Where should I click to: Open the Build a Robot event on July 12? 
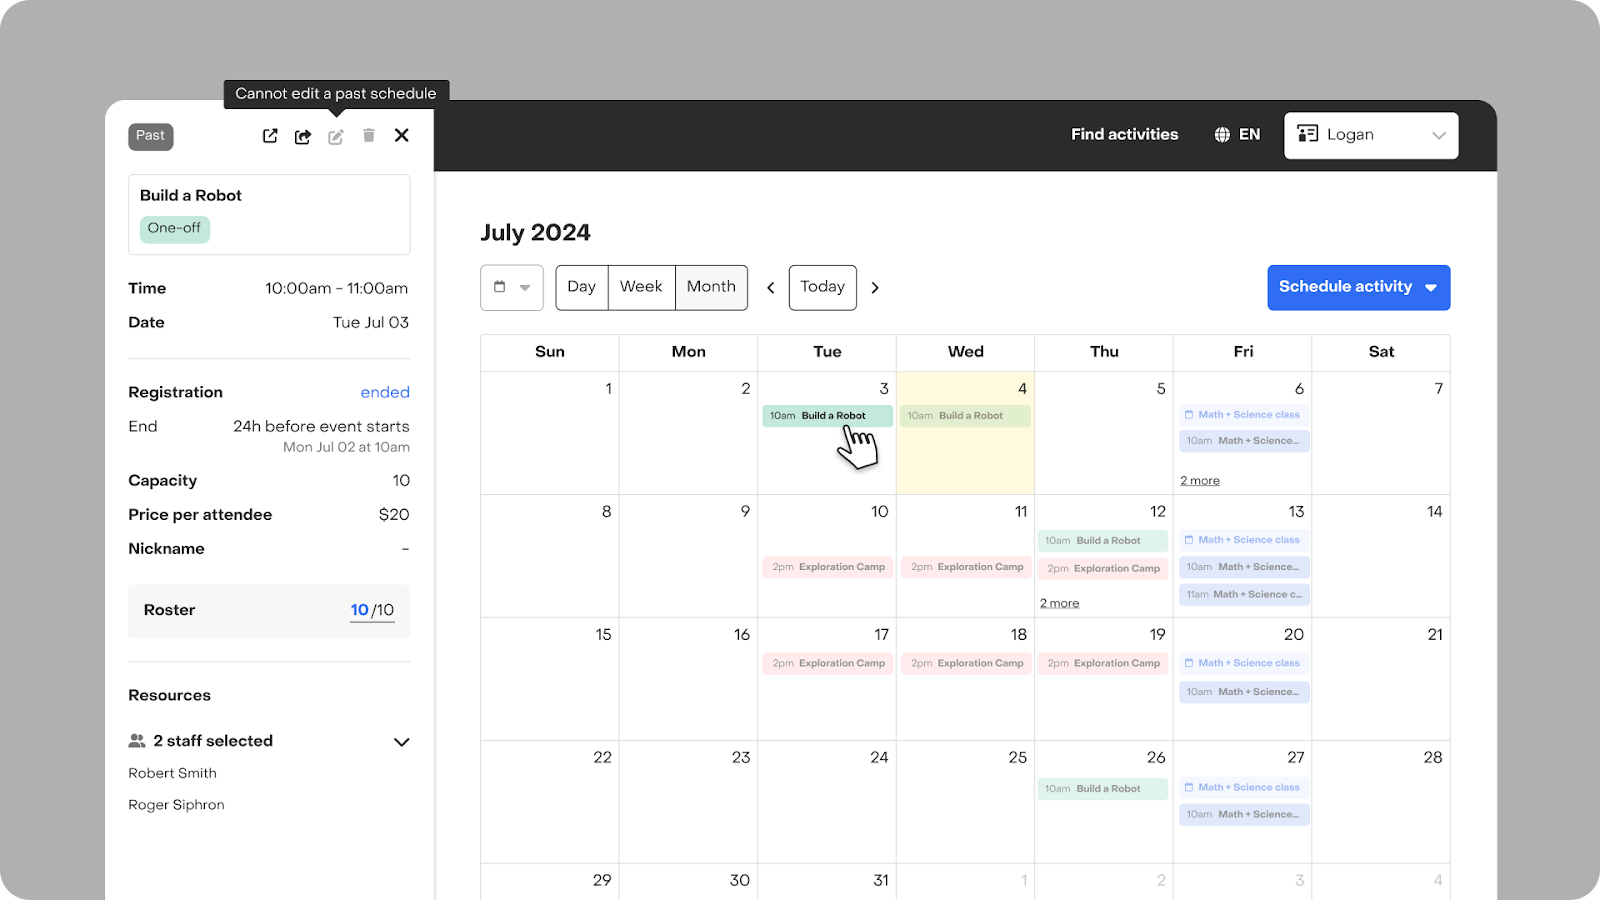pyautogui.click(x=1103, y=541)
